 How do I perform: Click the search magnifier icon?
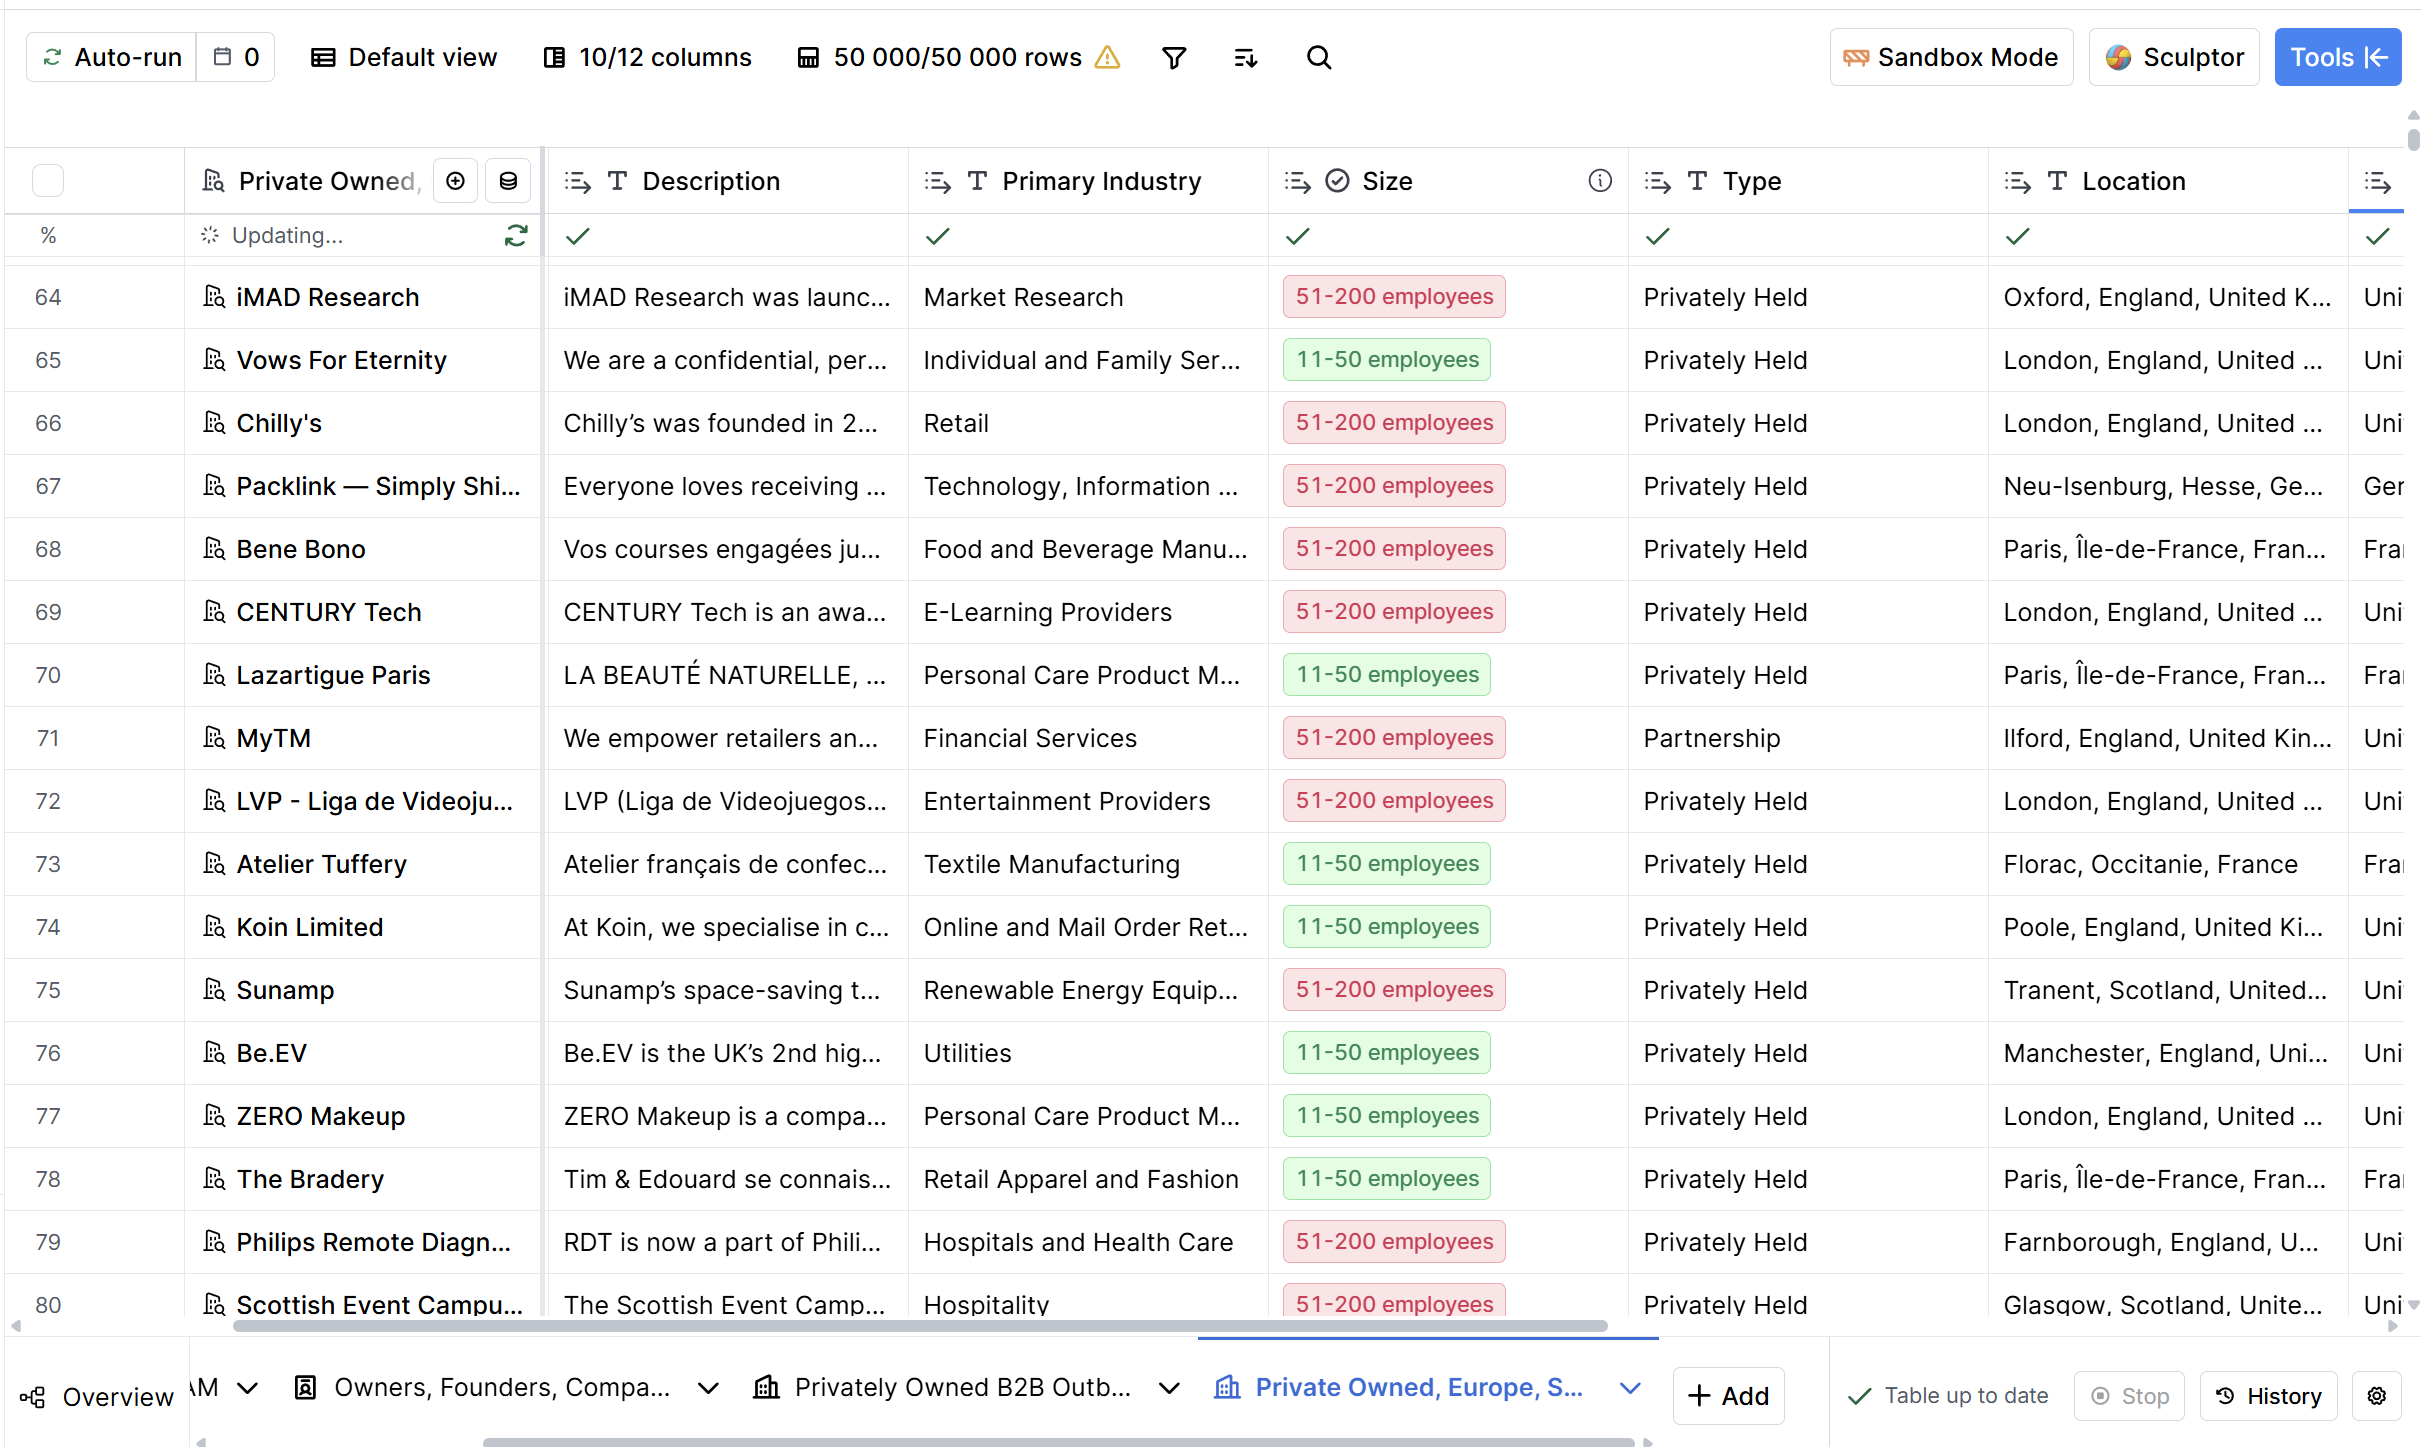click(x=1319, y=58)
